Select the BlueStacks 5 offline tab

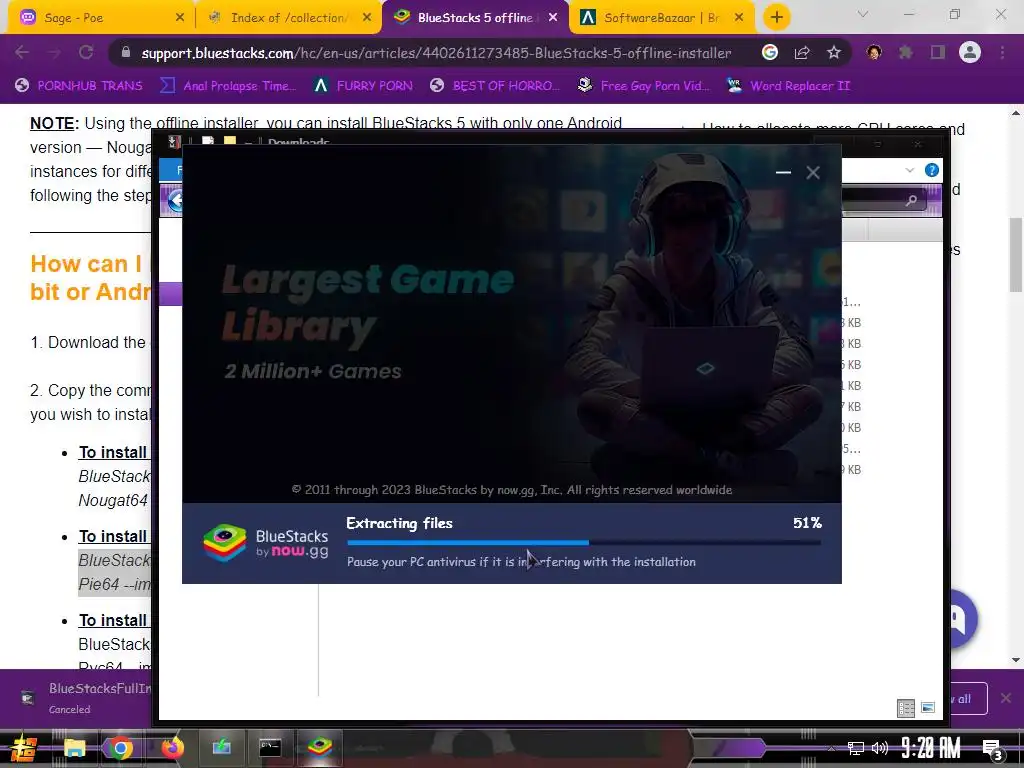click(x=475, y=18)
